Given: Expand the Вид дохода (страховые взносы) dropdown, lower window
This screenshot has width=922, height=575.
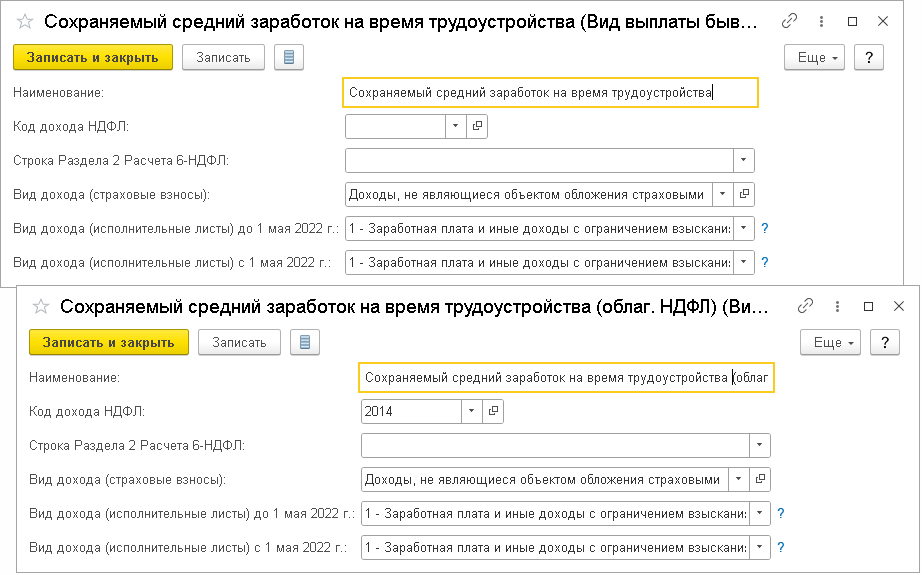Looking at the screenshot, I should (738, 479).
